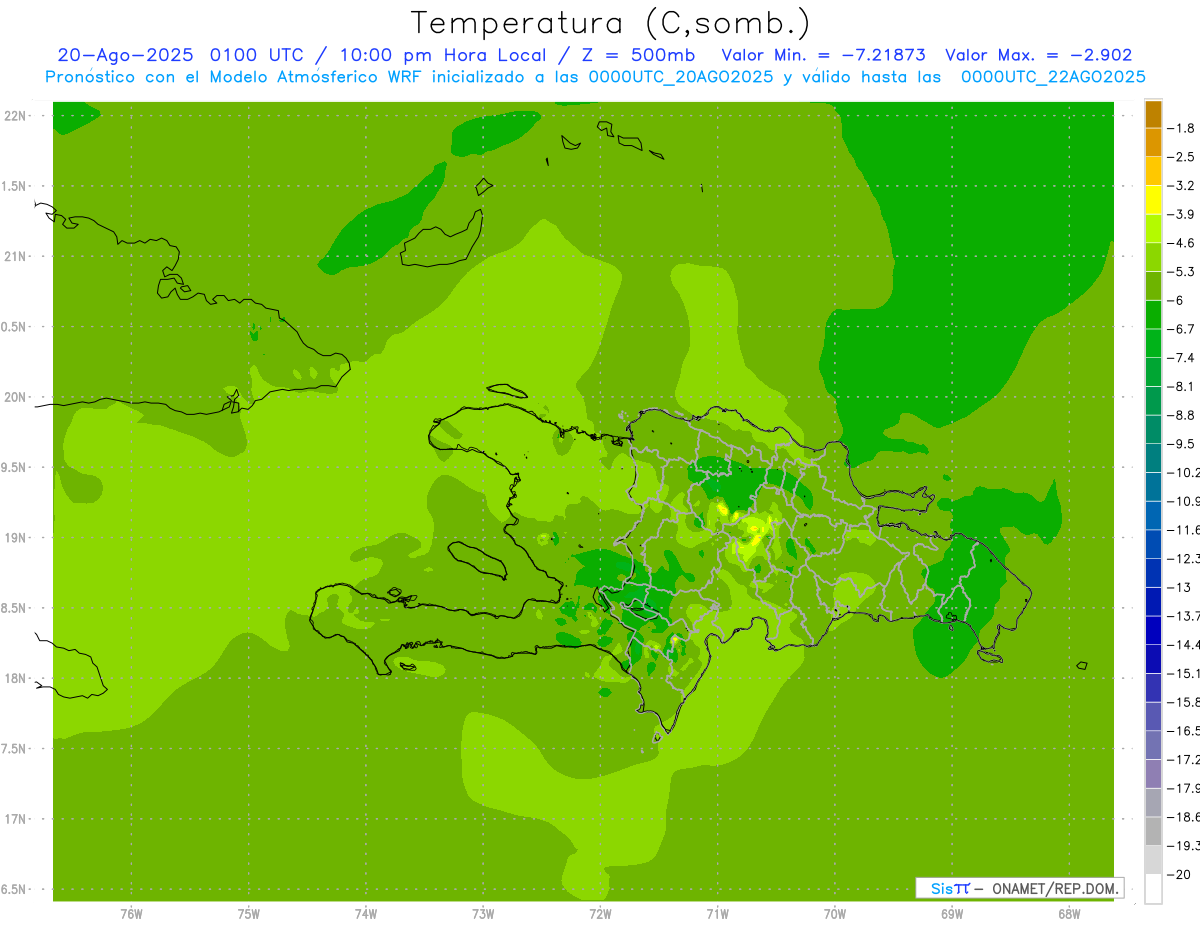Image resolution: width=1200 pixels, height=927 pixels.
Task: Click the '17N' latitude axis label
Action: (x=16, y=818)
